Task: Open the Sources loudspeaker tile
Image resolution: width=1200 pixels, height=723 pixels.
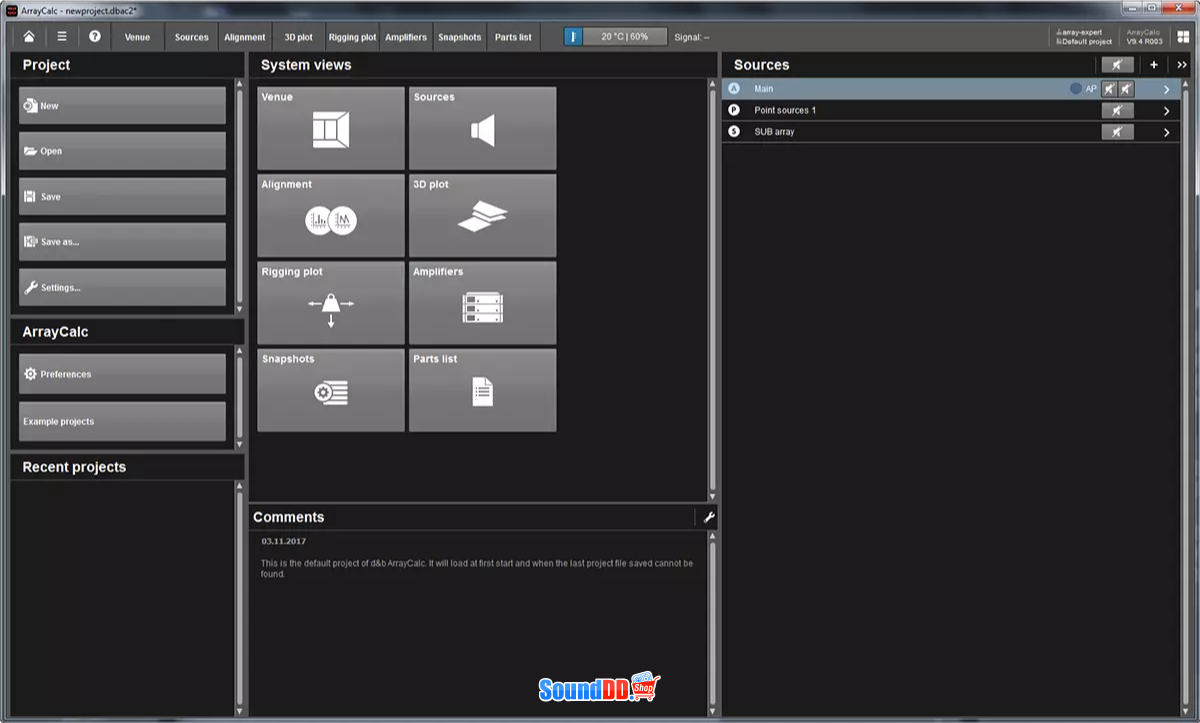Action: 483,128
